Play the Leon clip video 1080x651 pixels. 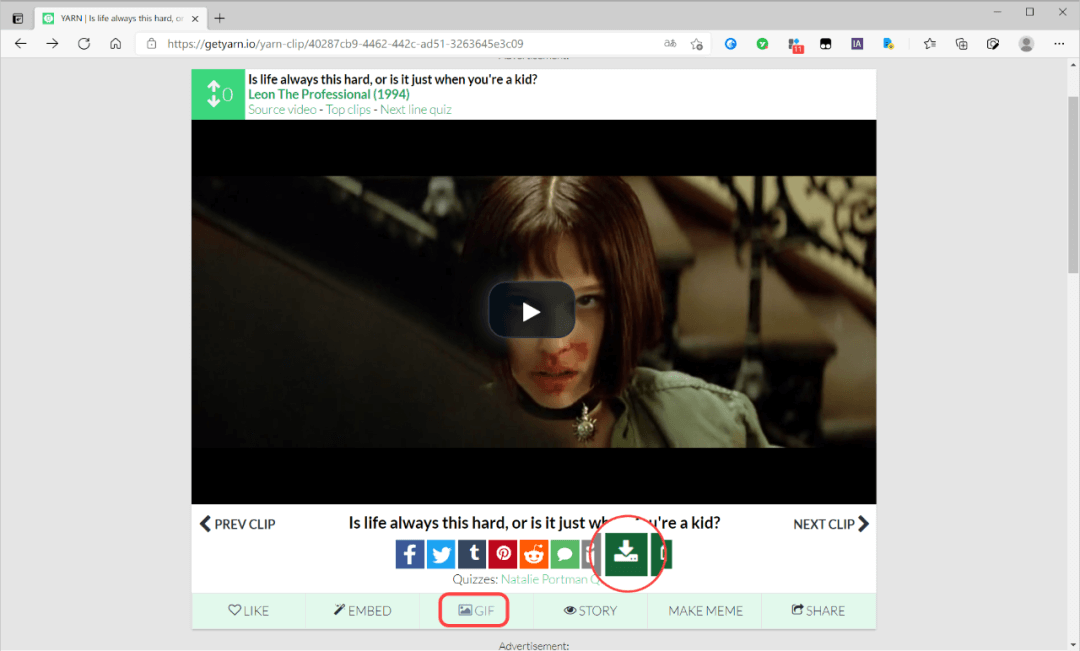point(531,311)
